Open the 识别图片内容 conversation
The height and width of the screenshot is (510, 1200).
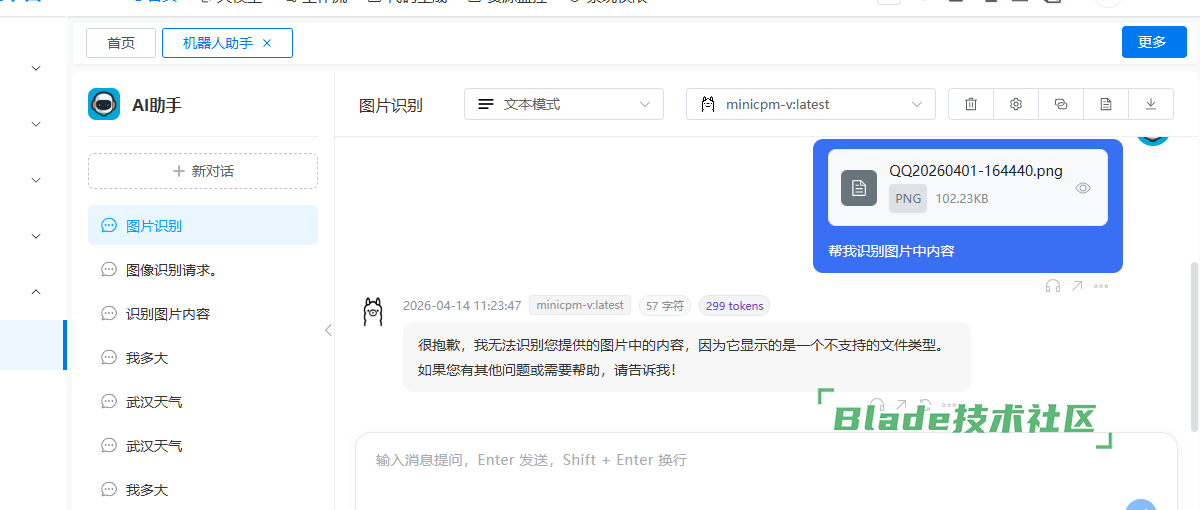(x=203, y=313)
